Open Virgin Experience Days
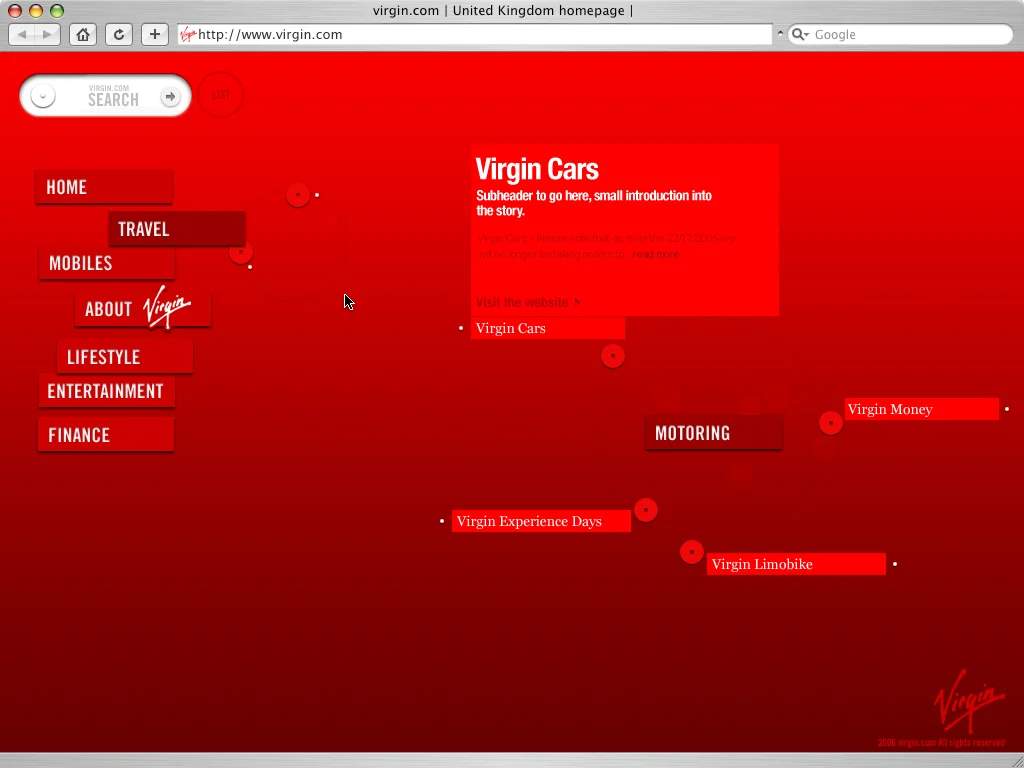The width and height of the screenshot is (1024, 768). 541,521
